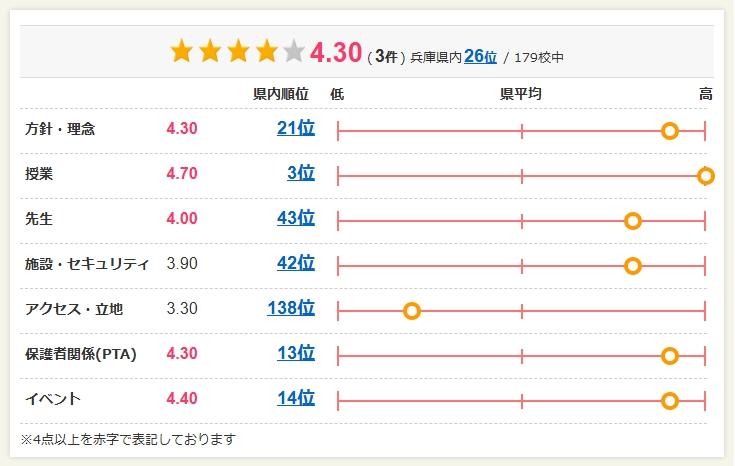Viewport: 735px width, 466px height.
Task: Click the 保護者関係(PTA) row label
Action: tap(80, 354)
